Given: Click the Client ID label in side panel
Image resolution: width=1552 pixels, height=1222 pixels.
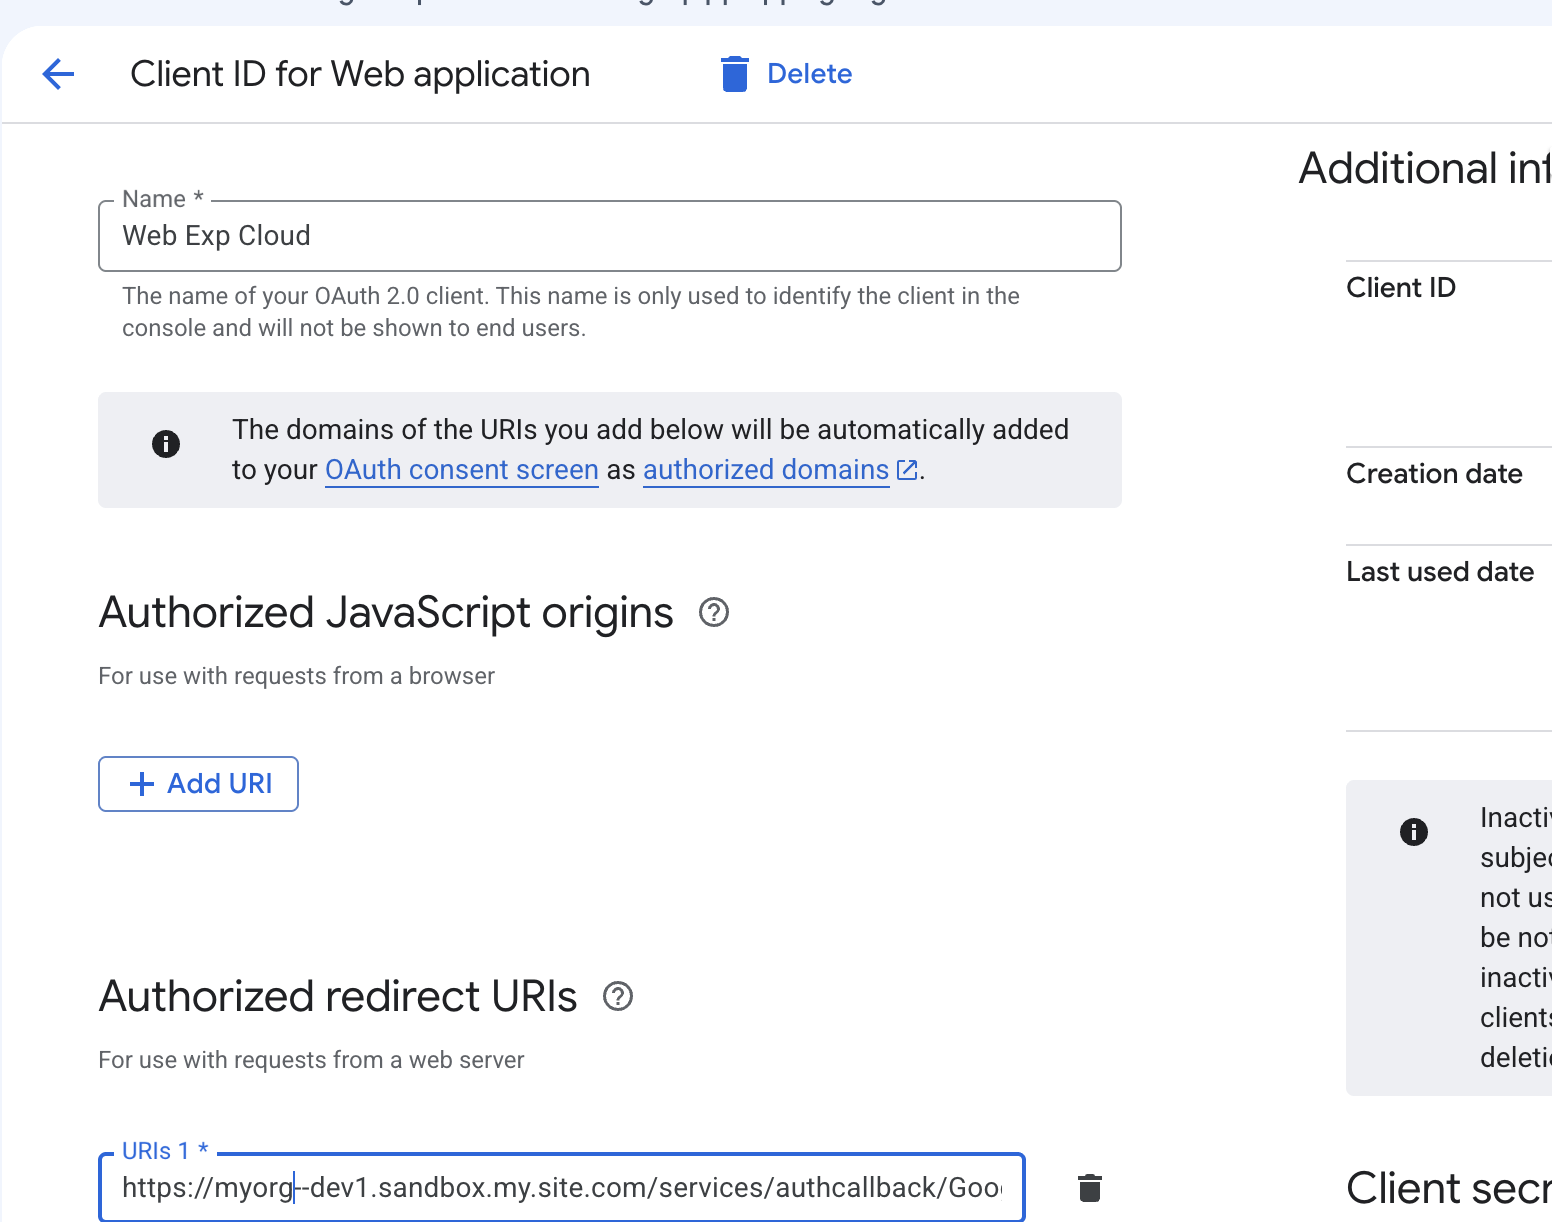Looking at the screenshot, I should coord(1401,288).
